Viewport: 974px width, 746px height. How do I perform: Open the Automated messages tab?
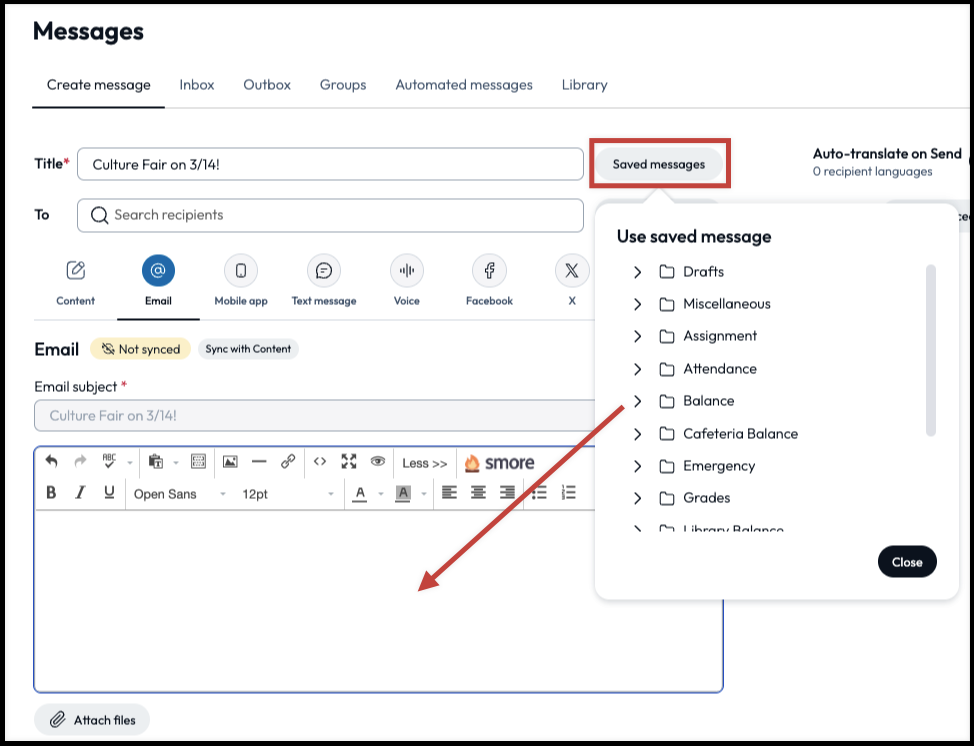(x=464, y=85)
